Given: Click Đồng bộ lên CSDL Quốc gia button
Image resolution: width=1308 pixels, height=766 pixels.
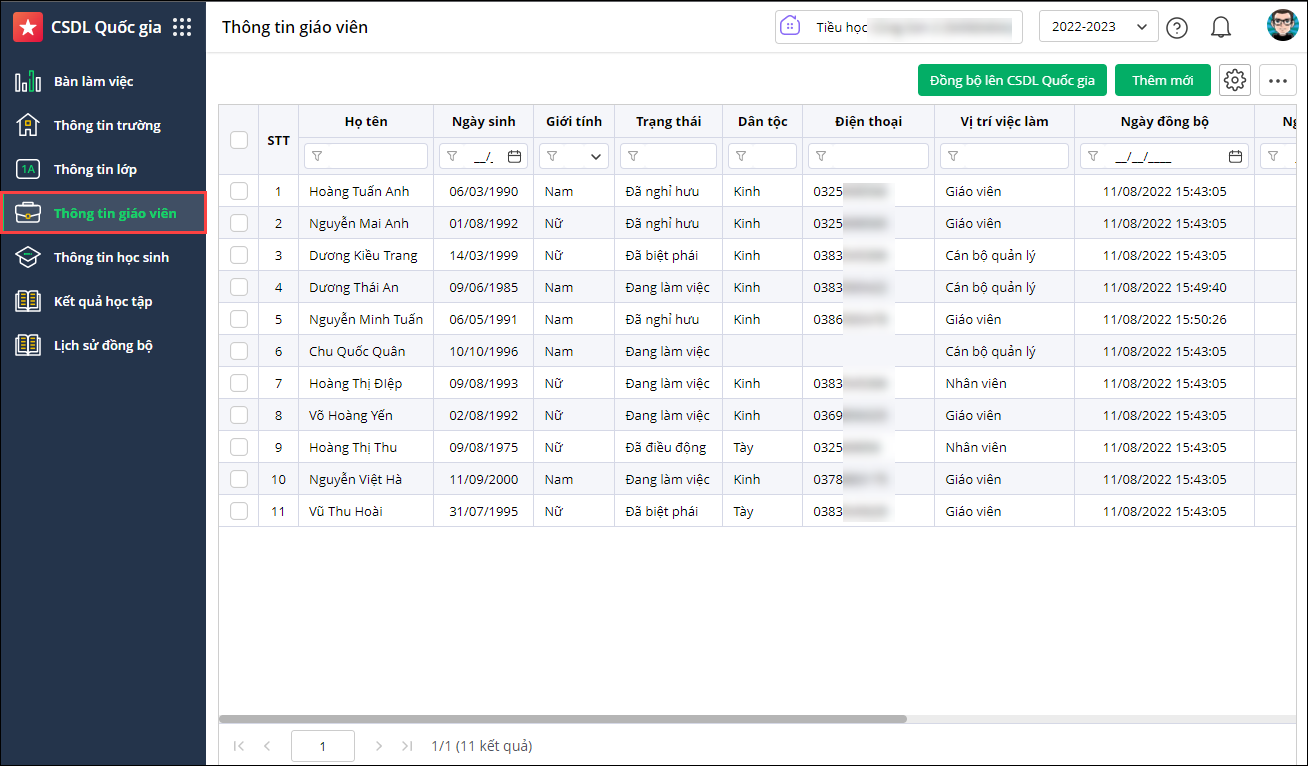Looking at the screenshot, I should coord(1012,80).
